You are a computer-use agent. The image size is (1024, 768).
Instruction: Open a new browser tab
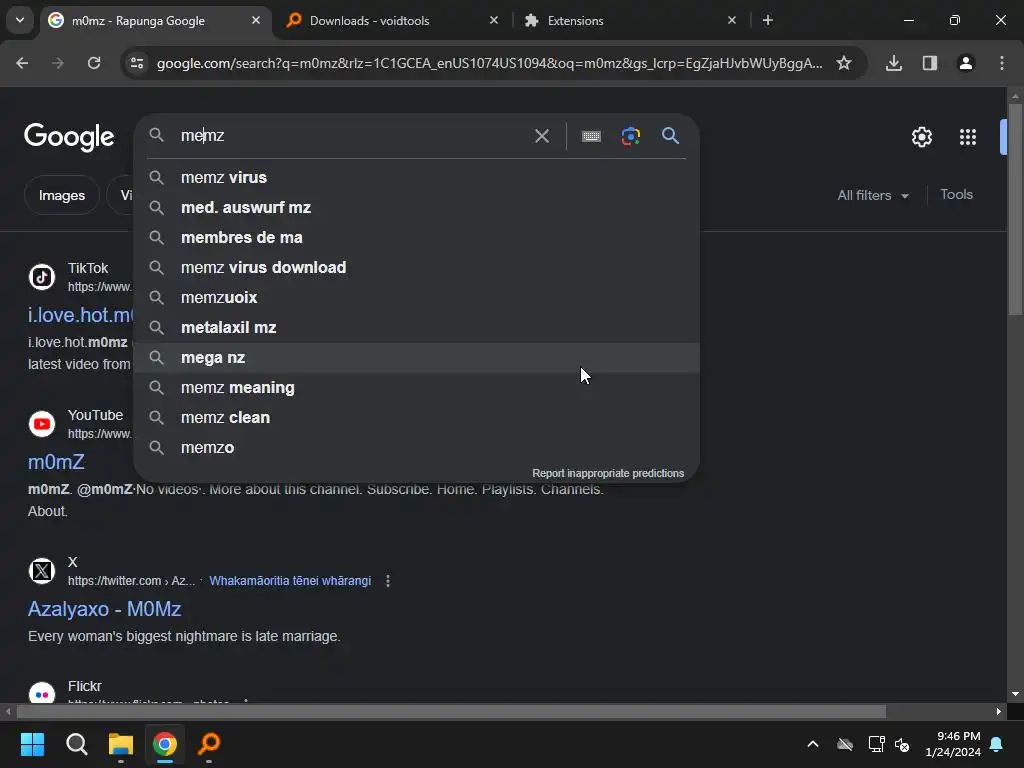coord(768,20)
